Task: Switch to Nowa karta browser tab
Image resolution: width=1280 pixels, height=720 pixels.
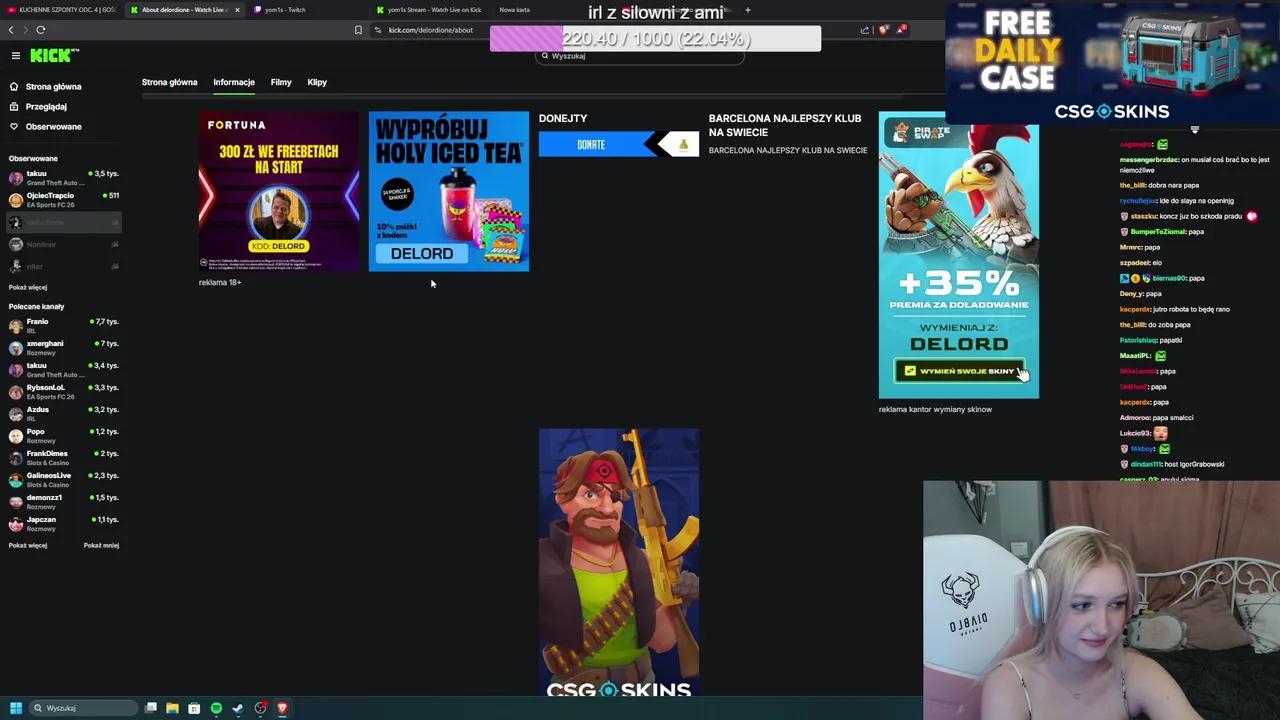Action: click(x=515, y=10)
